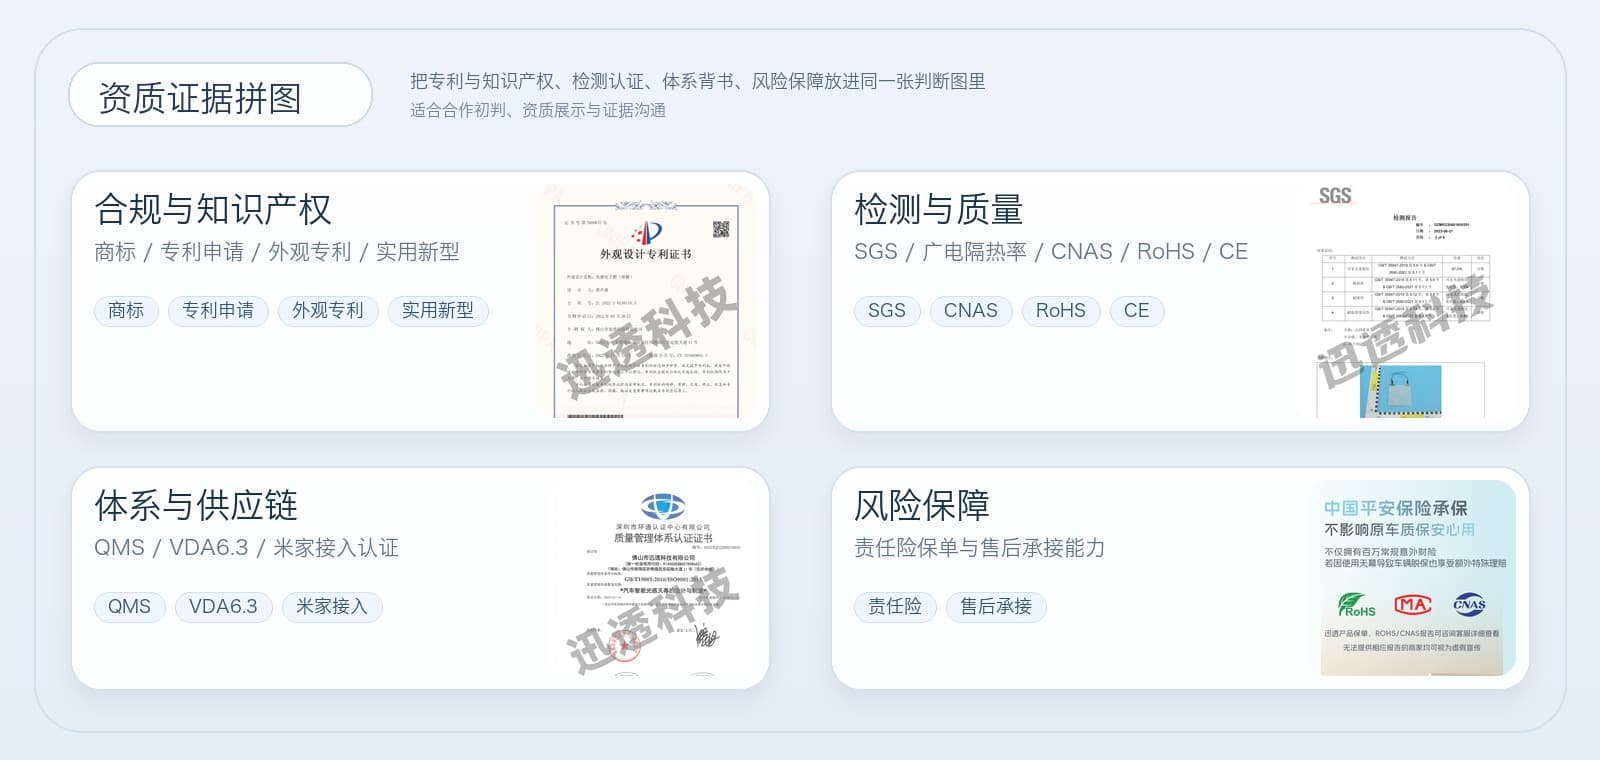Viewport: 1600px width, 760px height.
Task: Click the text 不影响原车质保安心用
Action: click(x=1400, y=530)
